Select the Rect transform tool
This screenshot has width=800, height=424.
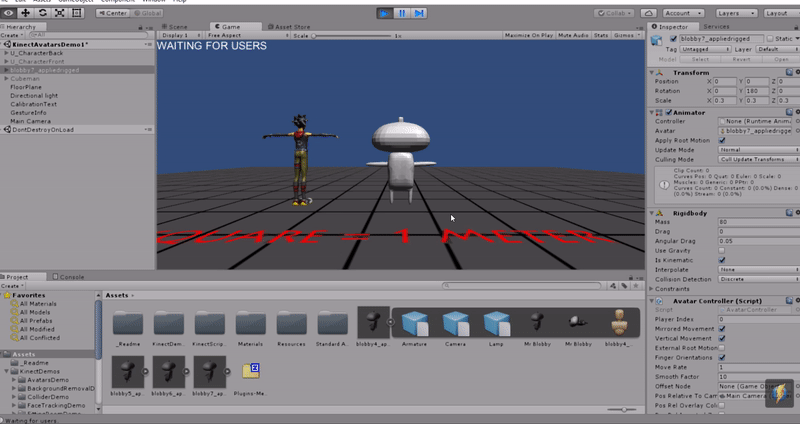click(x=76, y=13)
